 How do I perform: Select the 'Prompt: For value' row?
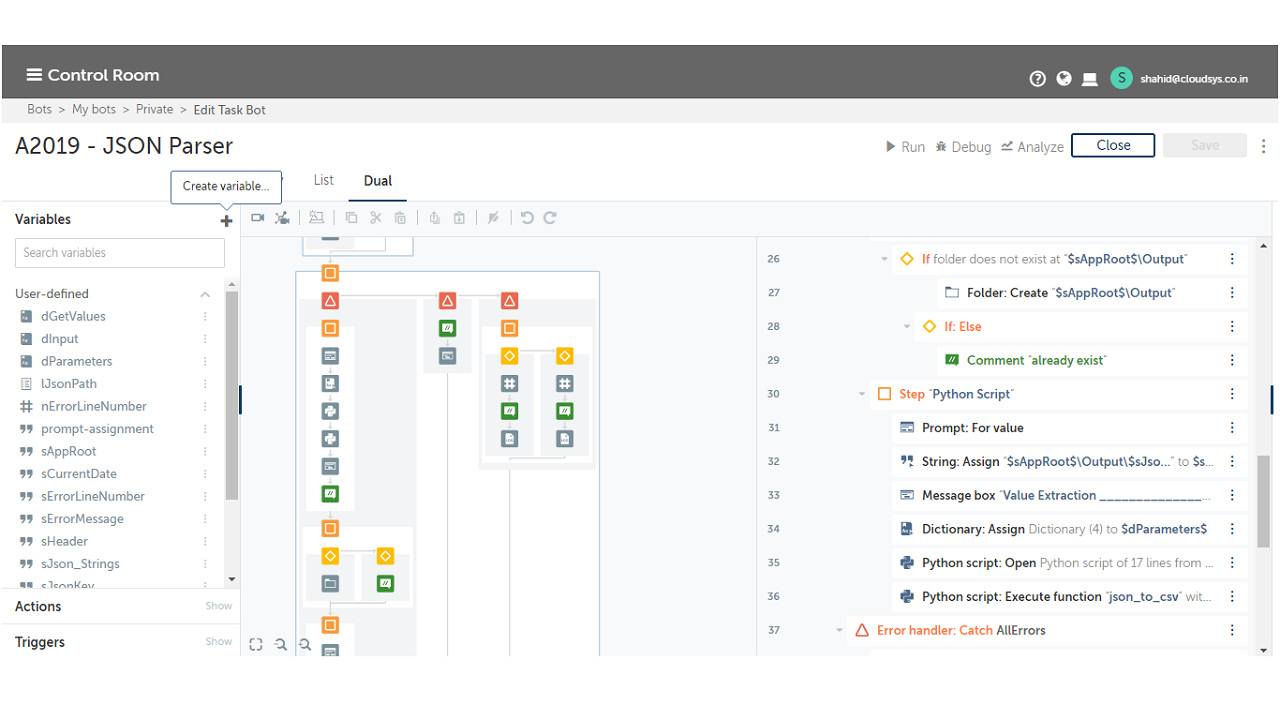(1070, 428)
